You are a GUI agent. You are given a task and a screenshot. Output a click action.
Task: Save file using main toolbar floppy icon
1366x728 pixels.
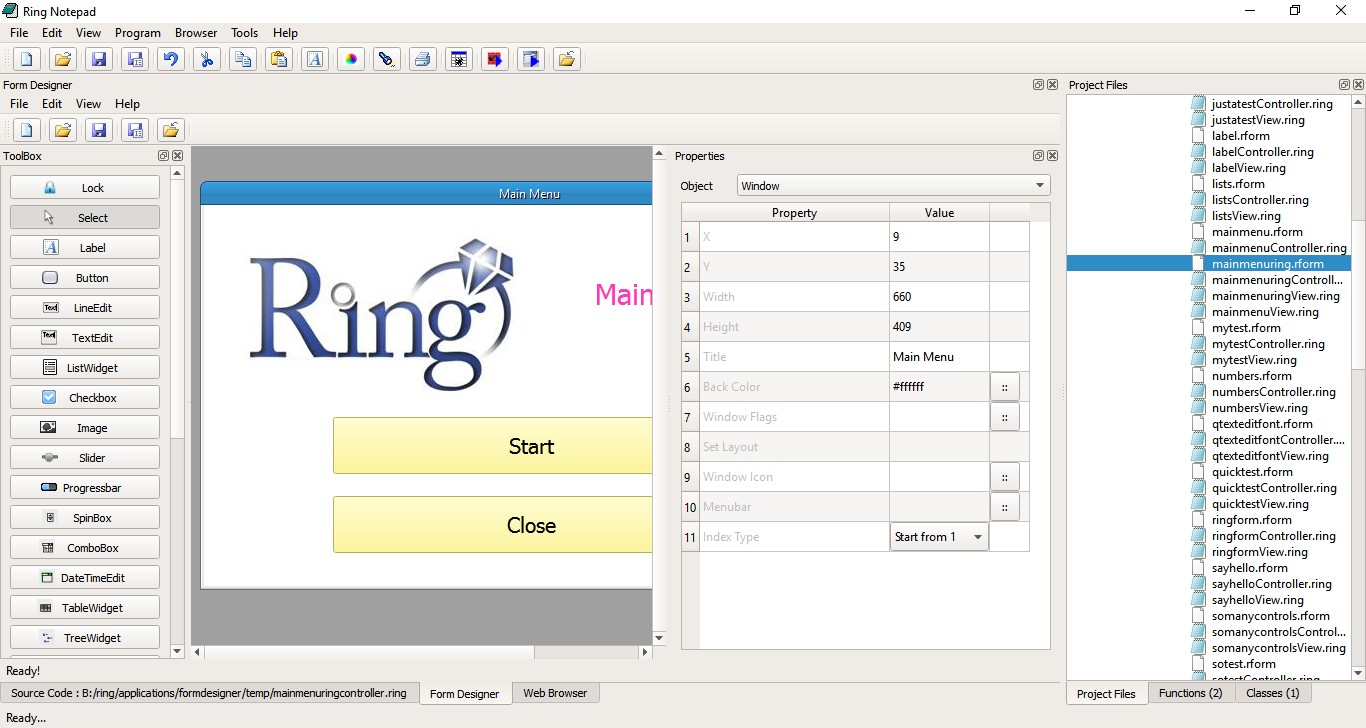pyautogui.click(x=99, y=59)
